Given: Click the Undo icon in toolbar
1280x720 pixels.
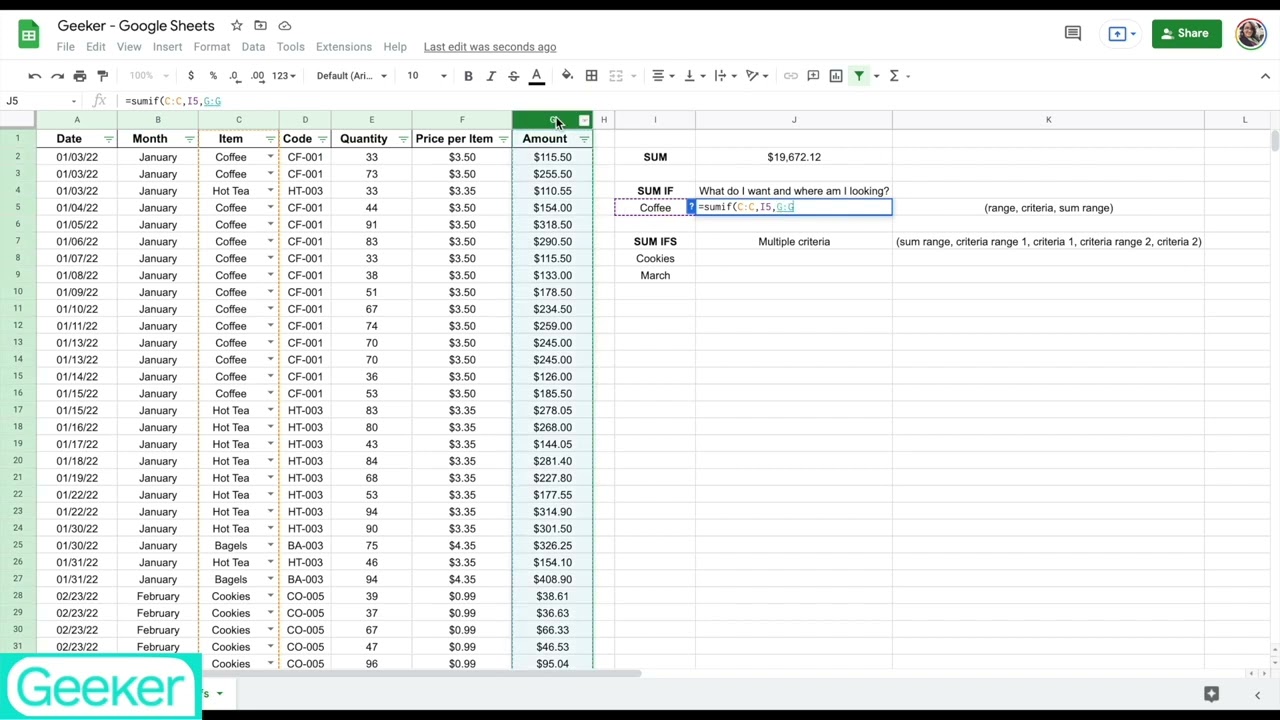Looking at the screenshot, I should pyautogui.click(x=35, y=76).
